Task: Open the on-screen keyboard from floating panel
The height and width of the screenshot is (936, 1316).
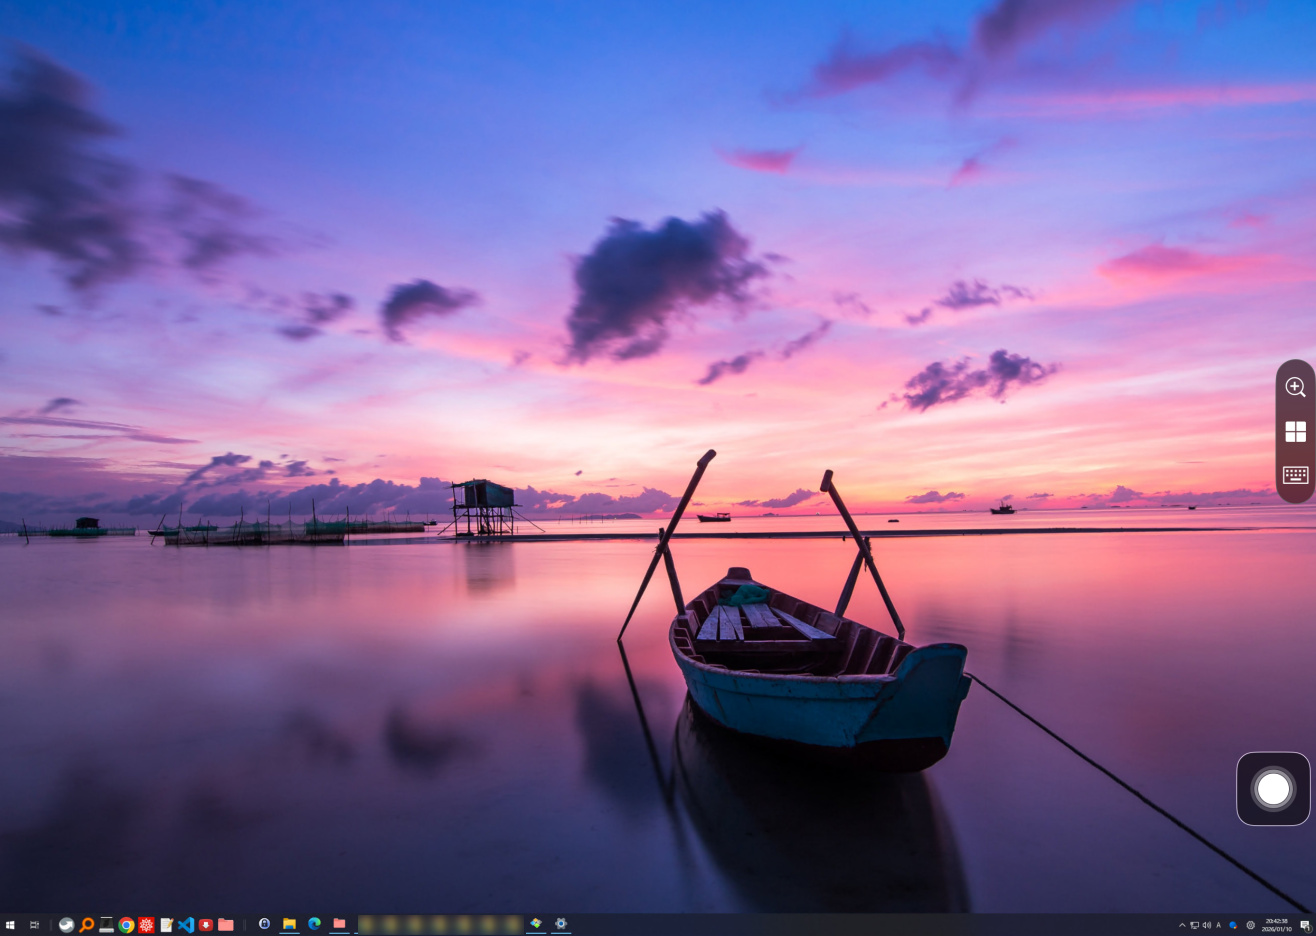Action: (x=1295, y=475)
